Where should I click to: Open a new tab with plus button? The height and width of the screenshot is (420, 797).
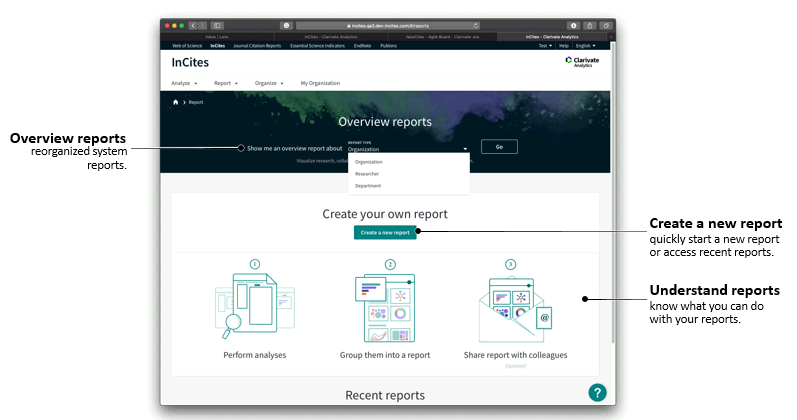(612, 37)
